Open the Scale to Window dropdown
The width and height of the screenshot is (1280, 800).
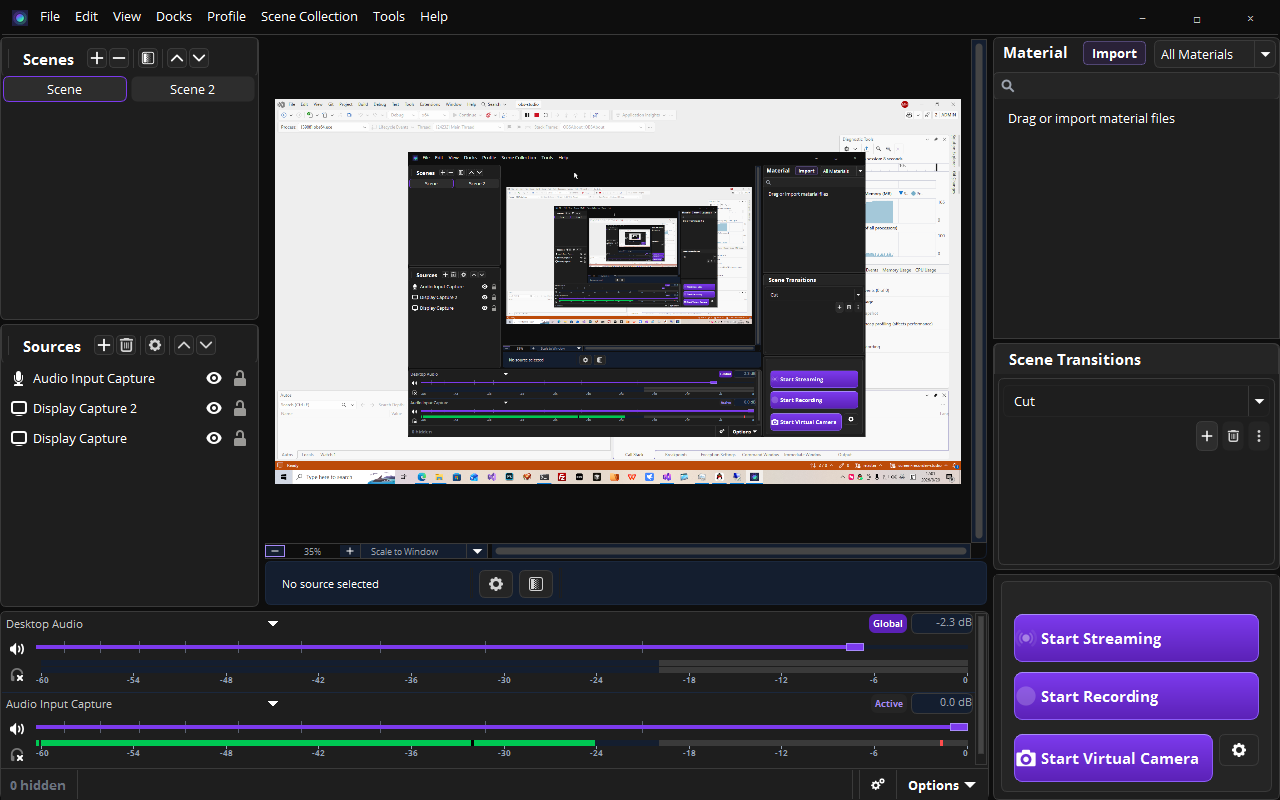[x=477, y=551]
